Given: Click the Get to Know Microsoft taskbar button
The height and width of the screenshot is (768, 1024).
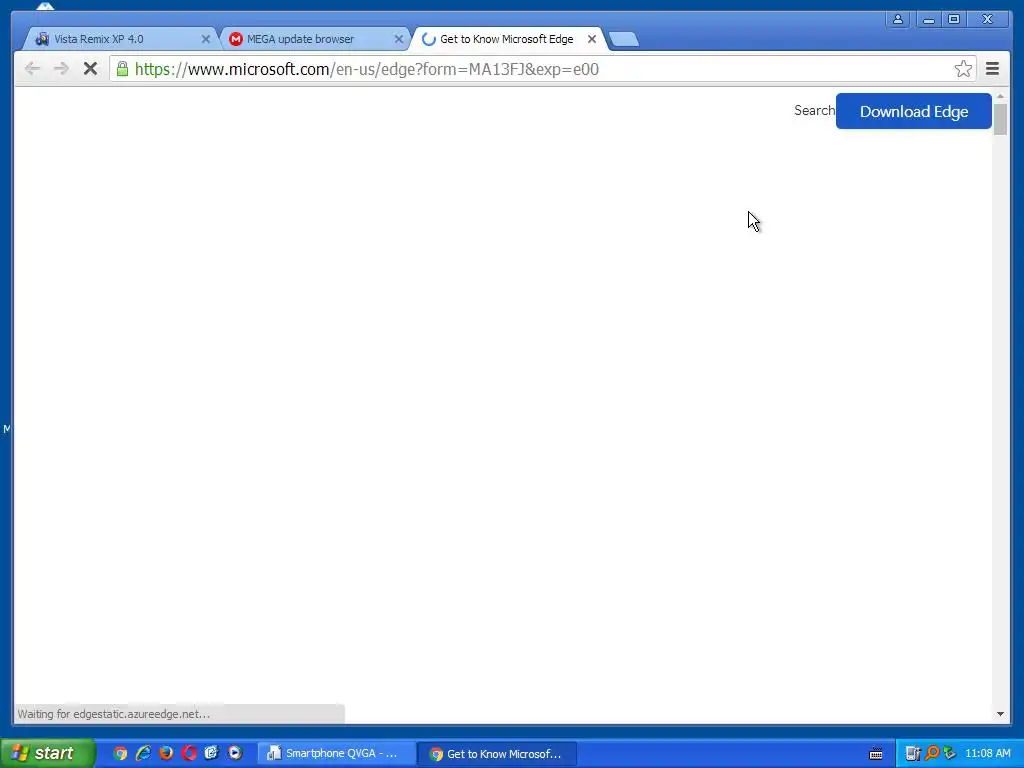Looking at the screenshot, I should point(497,753).
